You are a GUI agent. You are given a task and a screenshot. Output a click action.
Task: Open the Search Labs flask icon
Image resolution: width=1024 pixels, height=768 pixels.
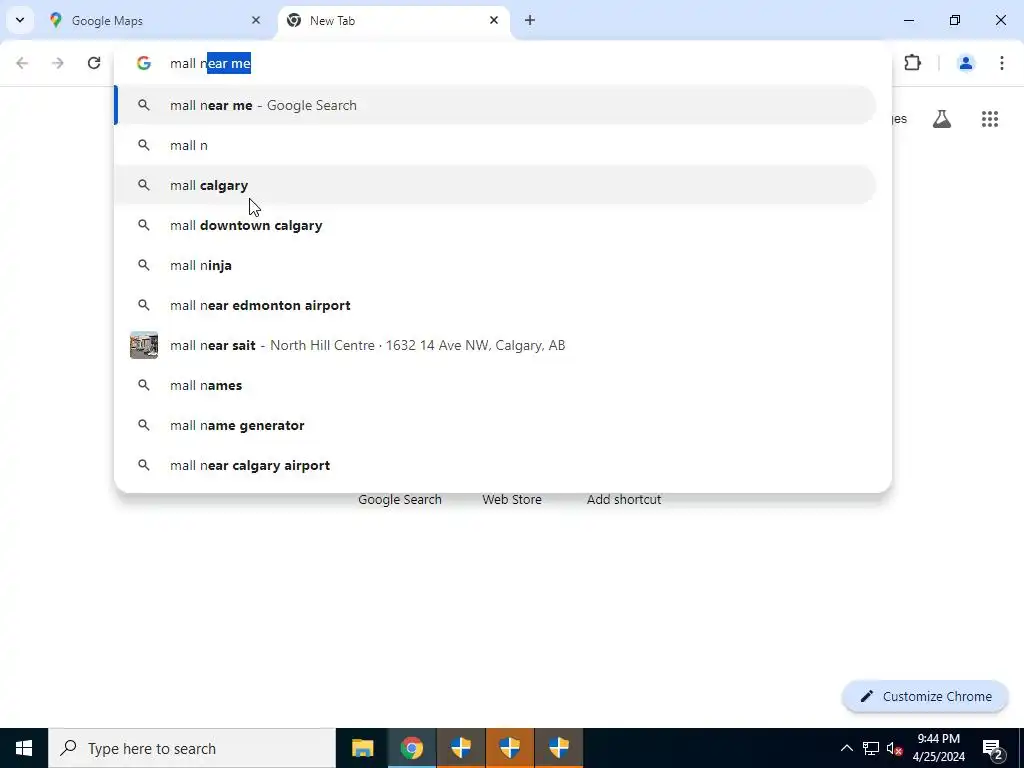(942, 119)
